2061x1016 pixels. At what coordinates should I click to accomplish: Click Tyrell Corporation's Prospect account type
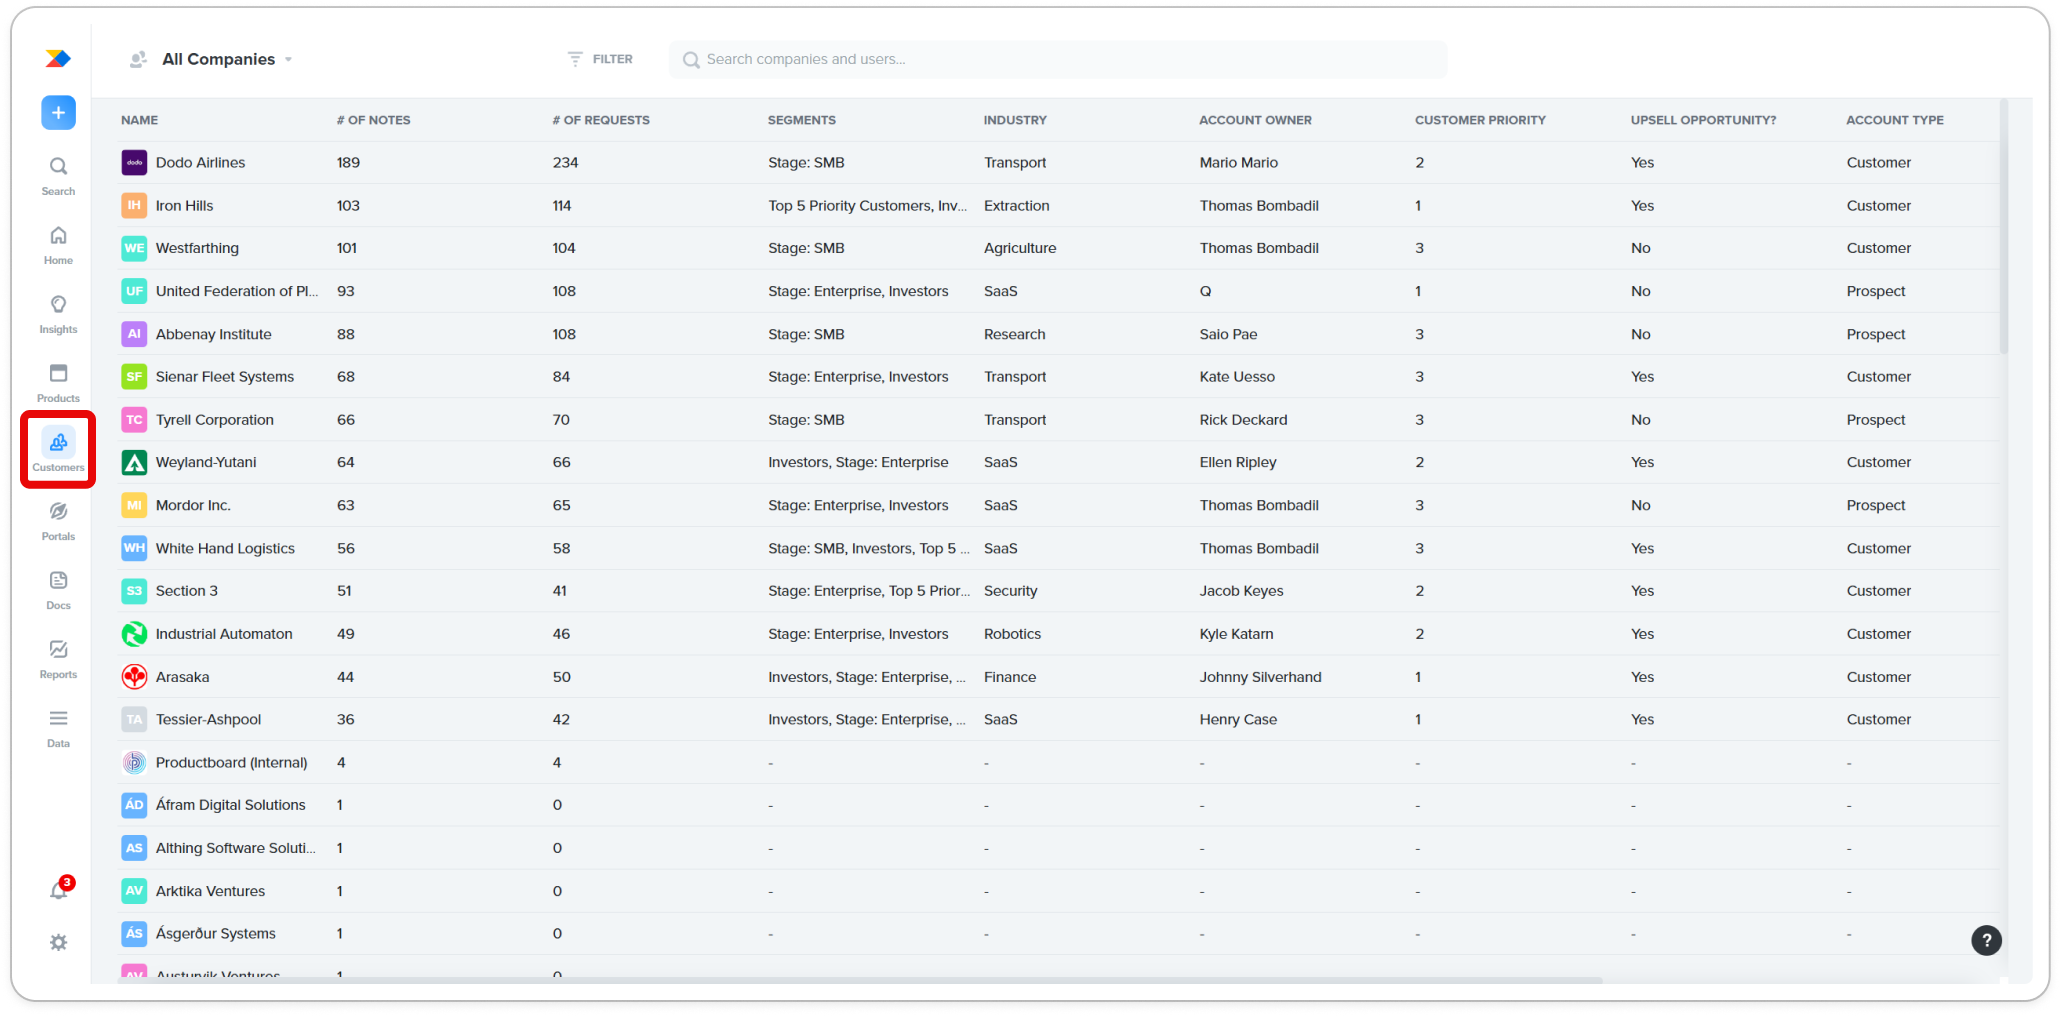(x=1876, y=420)
